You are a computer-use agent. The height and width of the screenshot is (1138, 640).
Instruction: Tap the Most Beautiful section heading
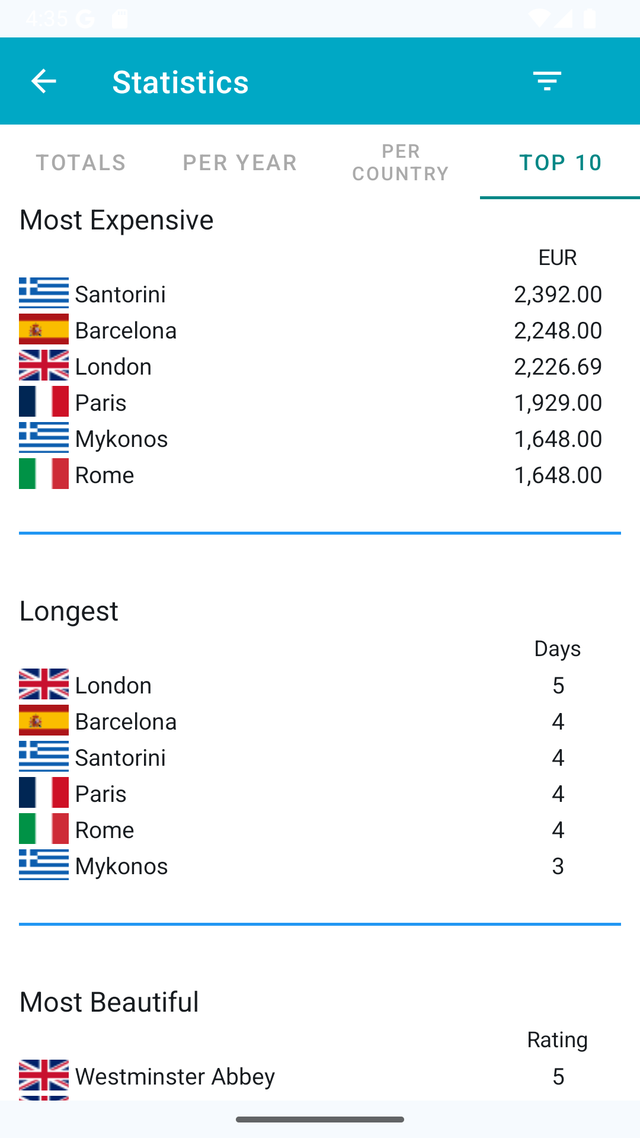[108, 1001]
